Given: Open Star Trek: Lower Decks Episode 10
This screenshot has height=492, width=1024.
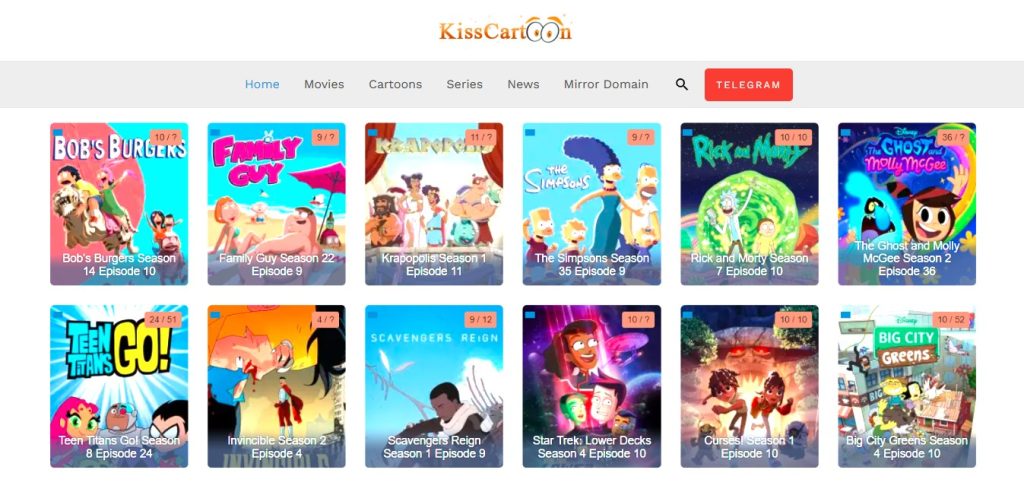Looking at the screenshot, I should pos(592,386).
